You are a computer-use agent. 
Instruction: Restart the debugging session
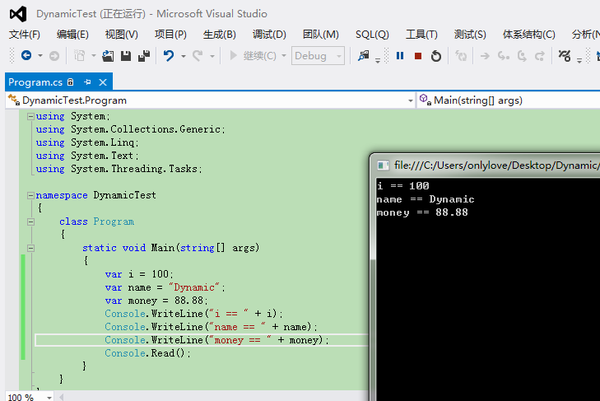pyautogui.click(x=436, y=56)
